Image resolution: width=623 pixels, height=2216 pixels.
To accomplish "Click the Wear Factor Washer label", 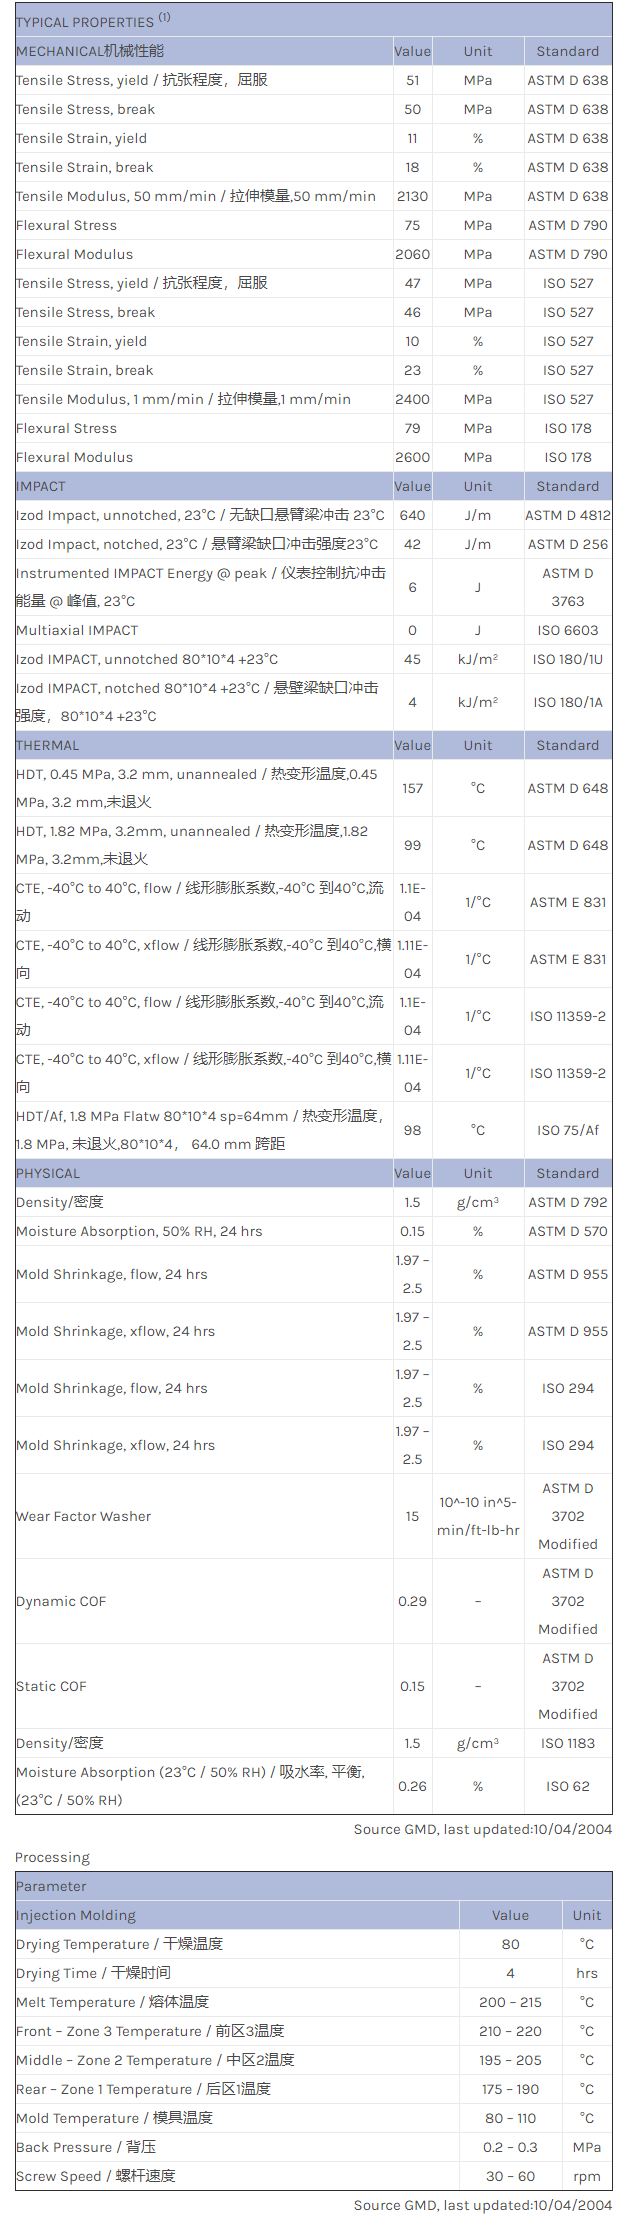I will (84, 1516).
